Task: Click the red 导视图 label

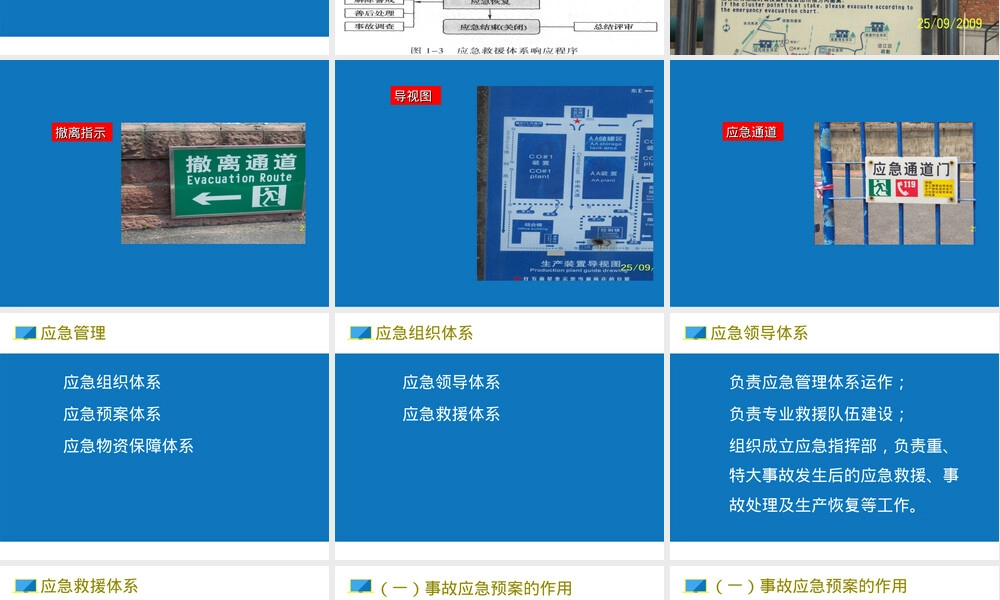Action: pyautogui.click(x=415, y=96)
